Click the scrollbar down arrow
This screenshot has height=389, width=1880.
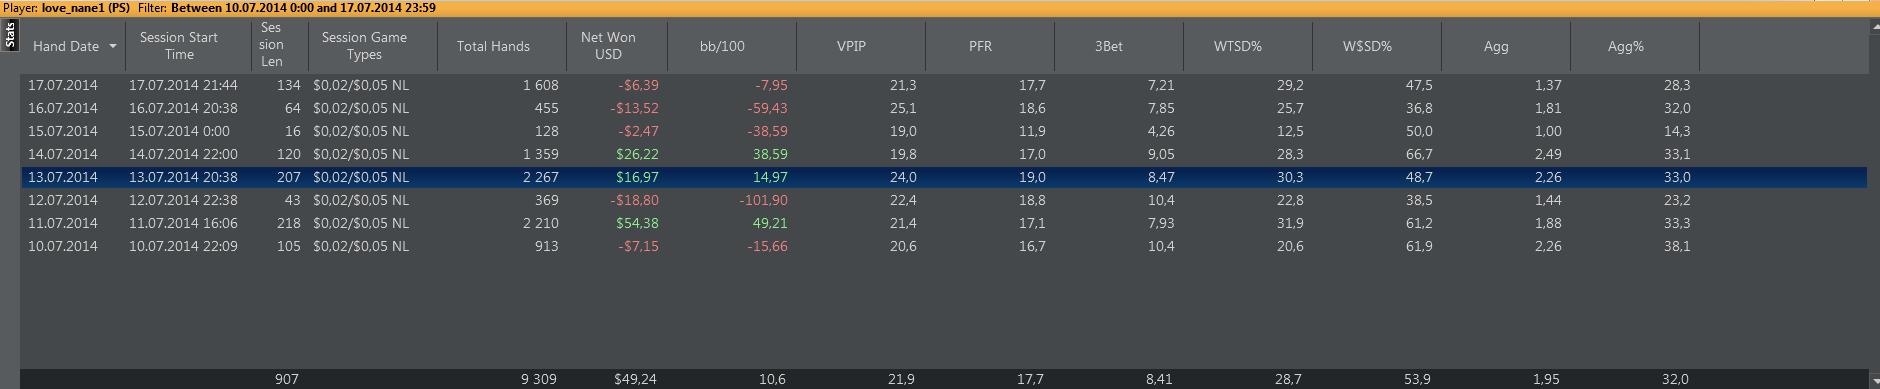click(x=1874, y=380)
